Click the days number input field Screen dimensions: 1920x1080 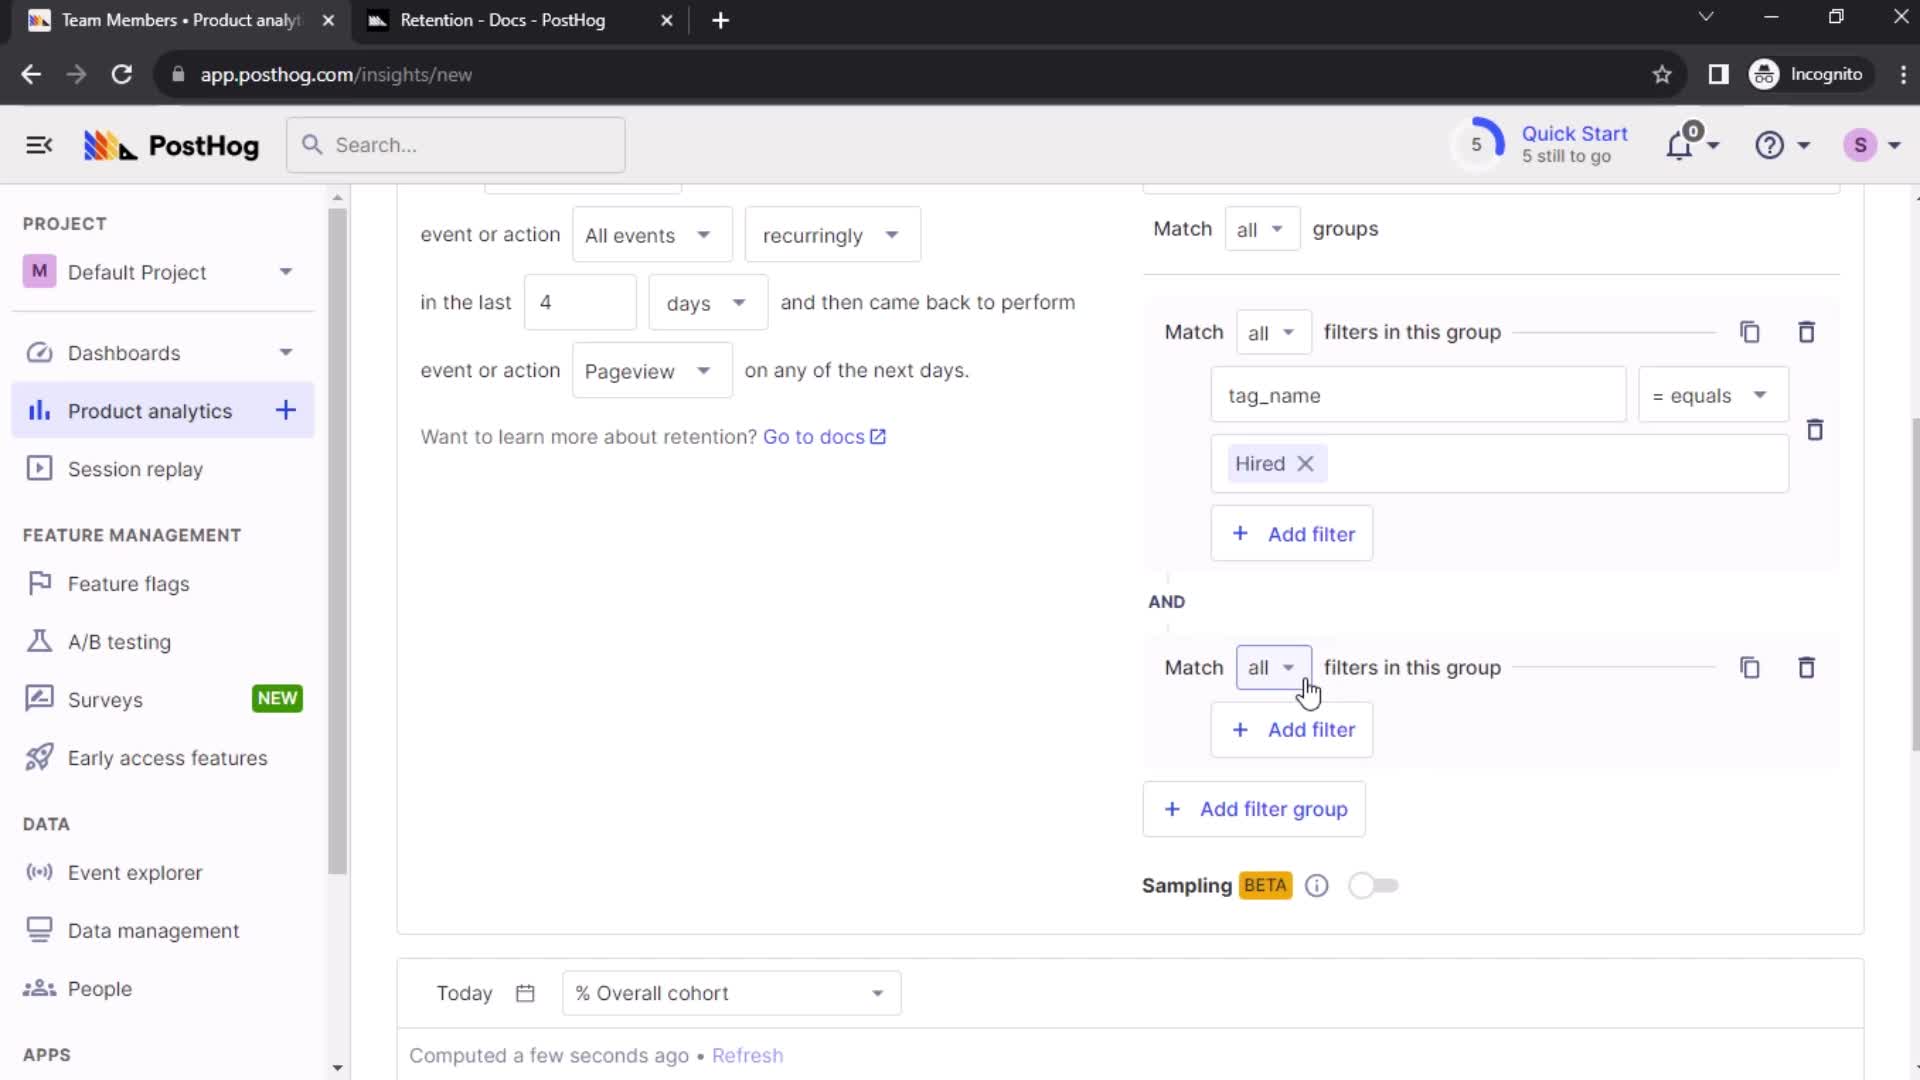click(x=578, y=301)
